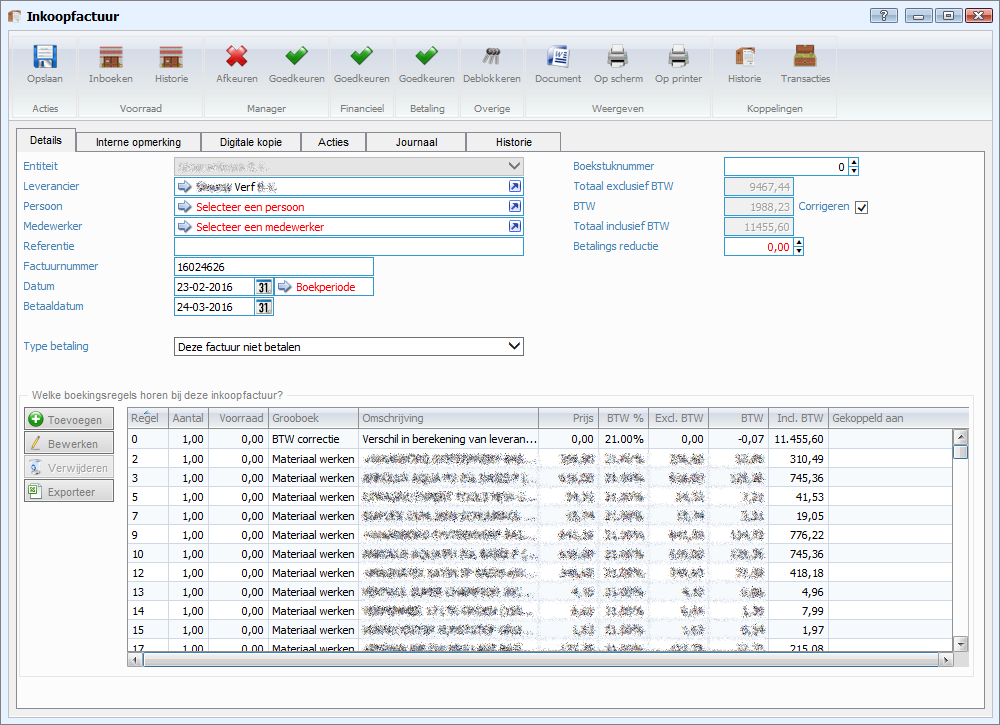Image resolution: width=1000 pixels, height=725 pixels.
Task: Open the Journaal tab
Action: tap(416, 142)
